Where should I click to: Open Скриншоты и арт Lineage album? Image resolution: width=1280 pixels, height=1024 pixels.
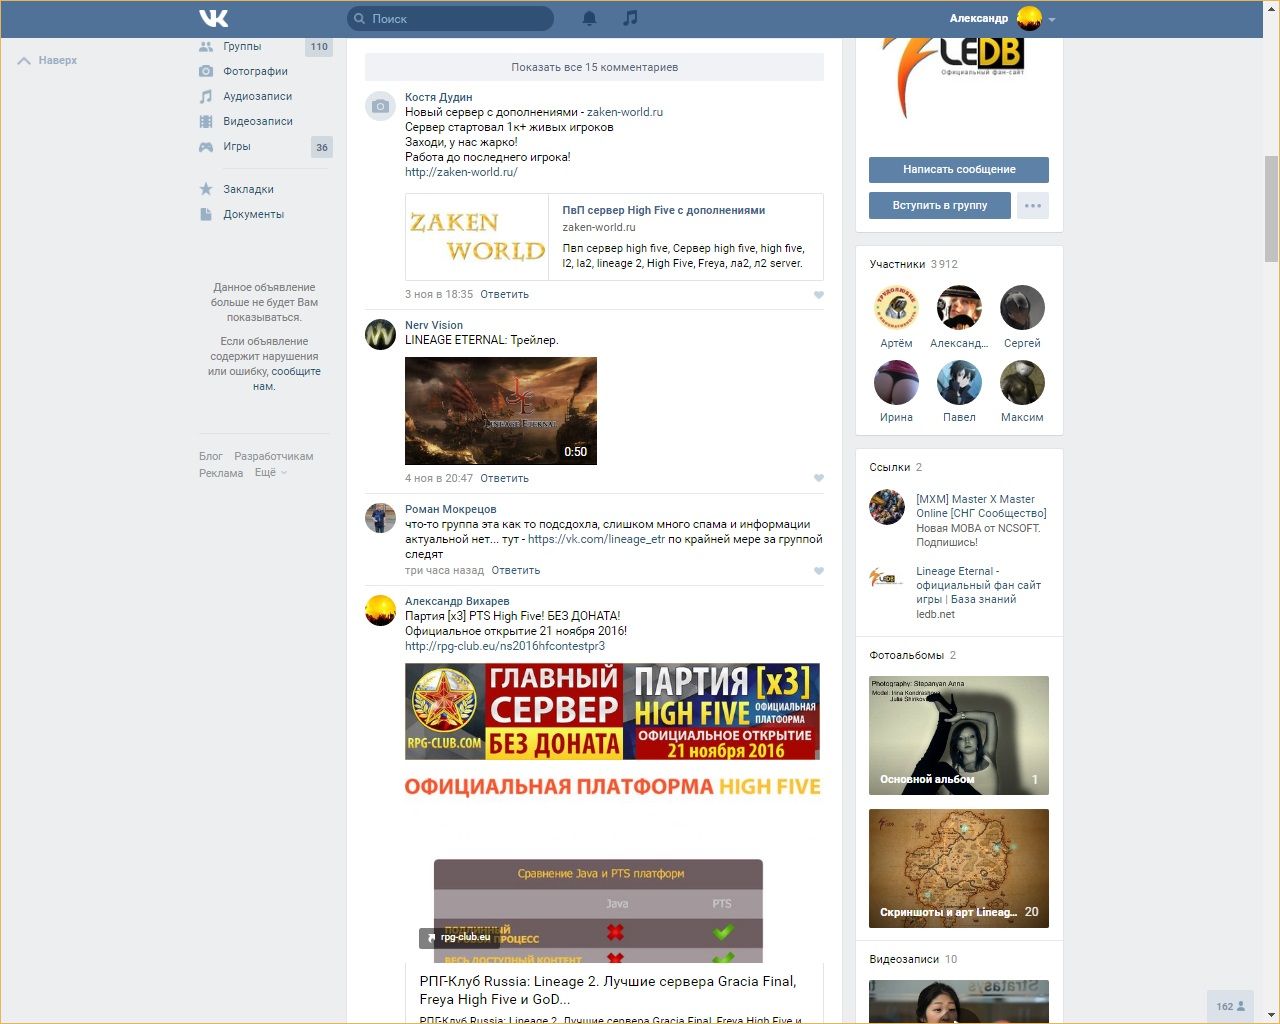pyautogui.click(x=959, y=868)
